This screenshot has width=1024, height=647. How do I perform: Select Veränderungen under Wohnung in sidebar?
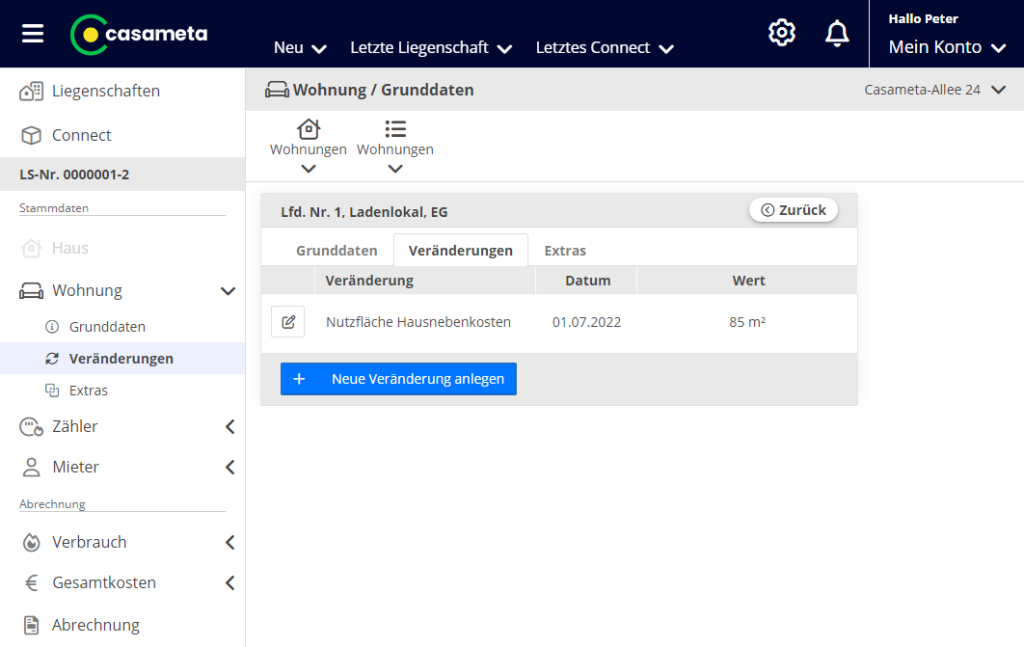pos(123,358)
